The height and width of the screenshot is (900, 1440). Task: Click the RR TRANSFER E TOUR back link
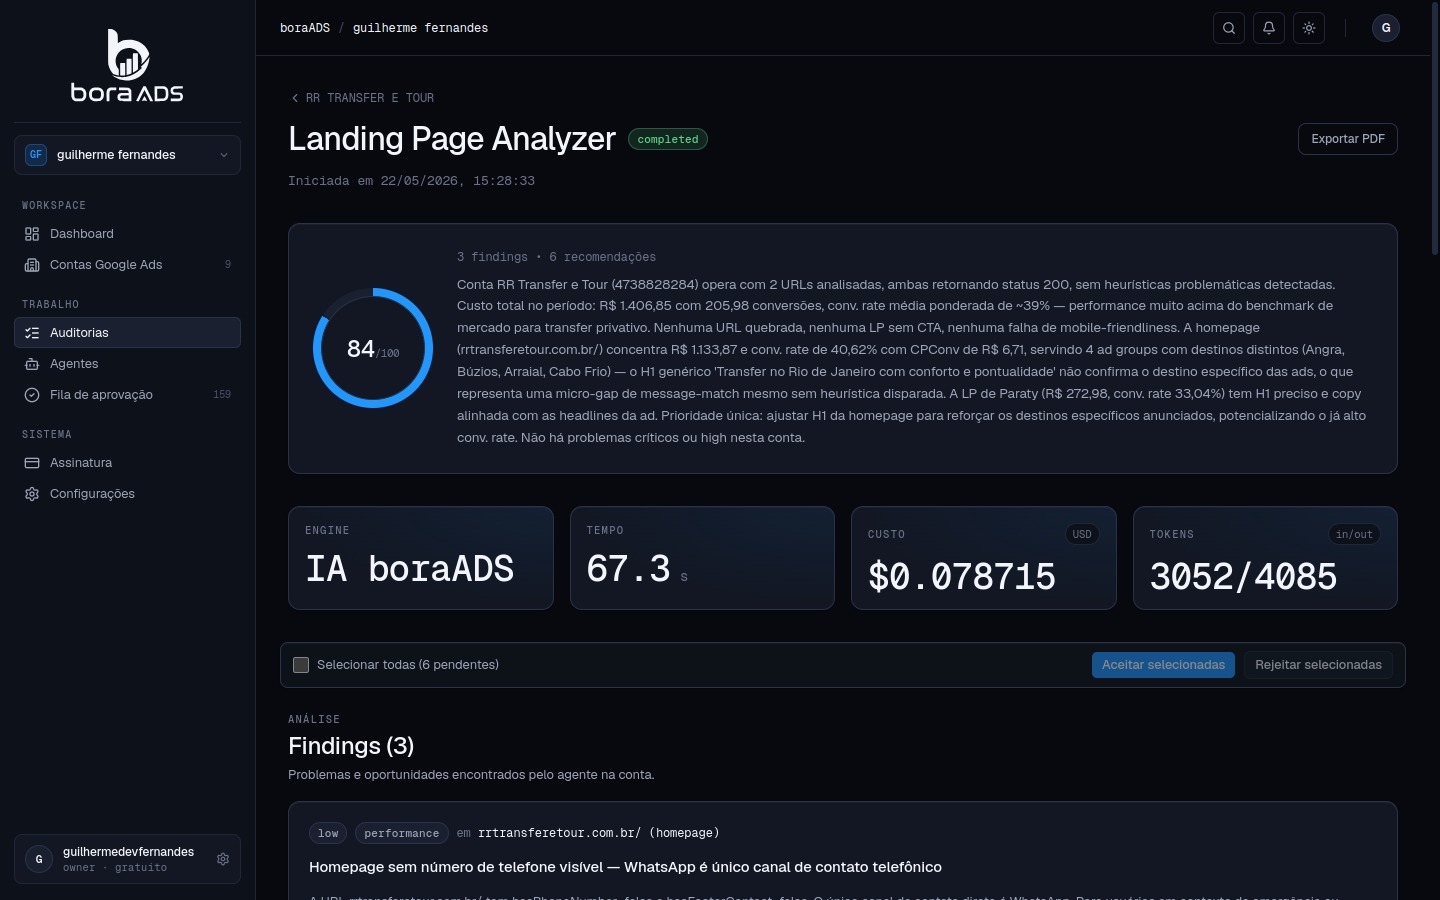point(362,98)
